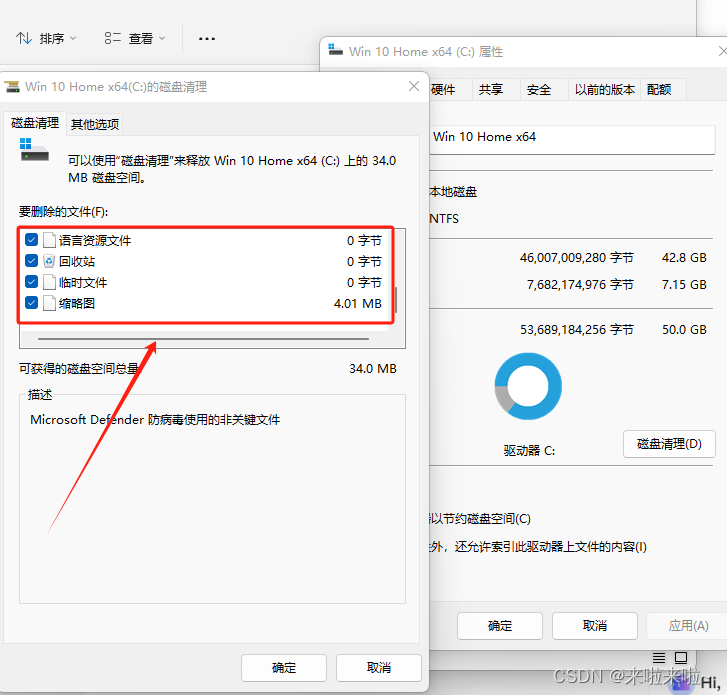The width and height of the screenshot is (727, 695).
Task: Click the index file contents option text (I)
Action: tap(538, 547)
